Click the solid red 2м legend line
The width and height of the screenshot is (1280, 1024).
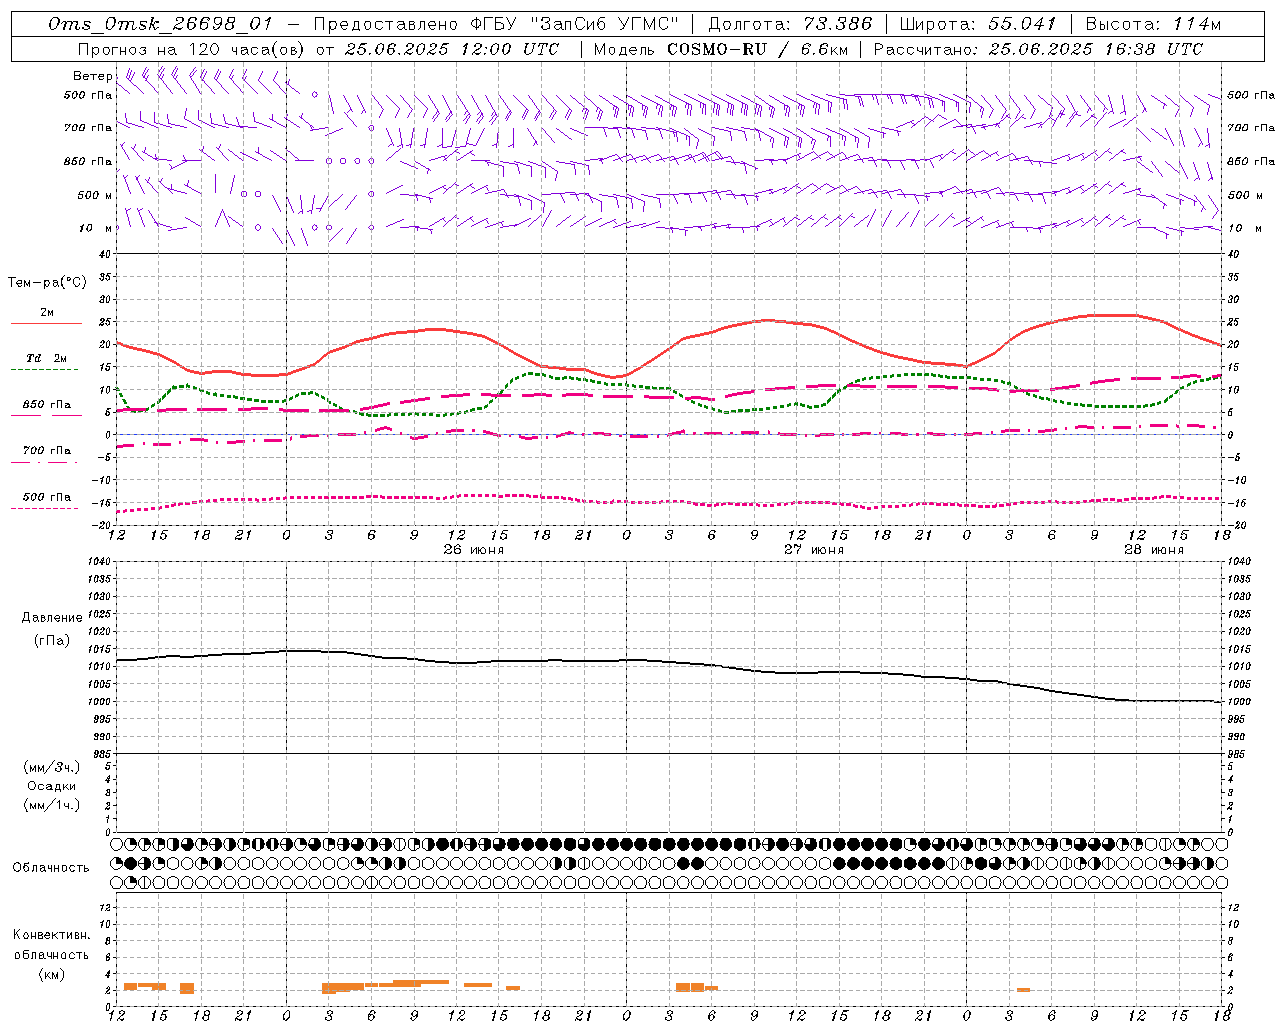pyautogui.click(x=46, y=323)
